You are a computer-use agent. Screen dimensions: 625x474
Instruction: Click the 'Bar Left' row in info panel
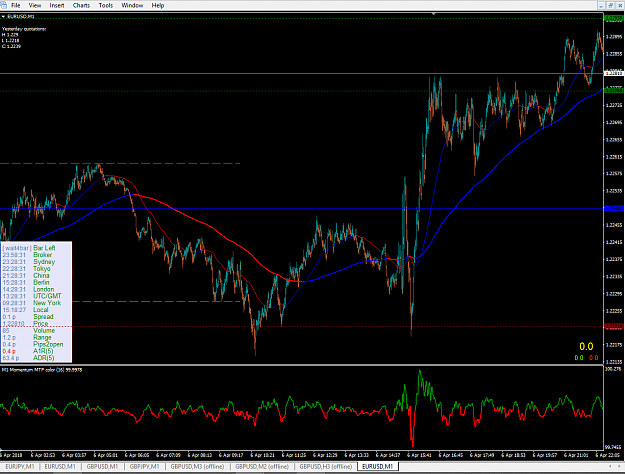(29, 248)
